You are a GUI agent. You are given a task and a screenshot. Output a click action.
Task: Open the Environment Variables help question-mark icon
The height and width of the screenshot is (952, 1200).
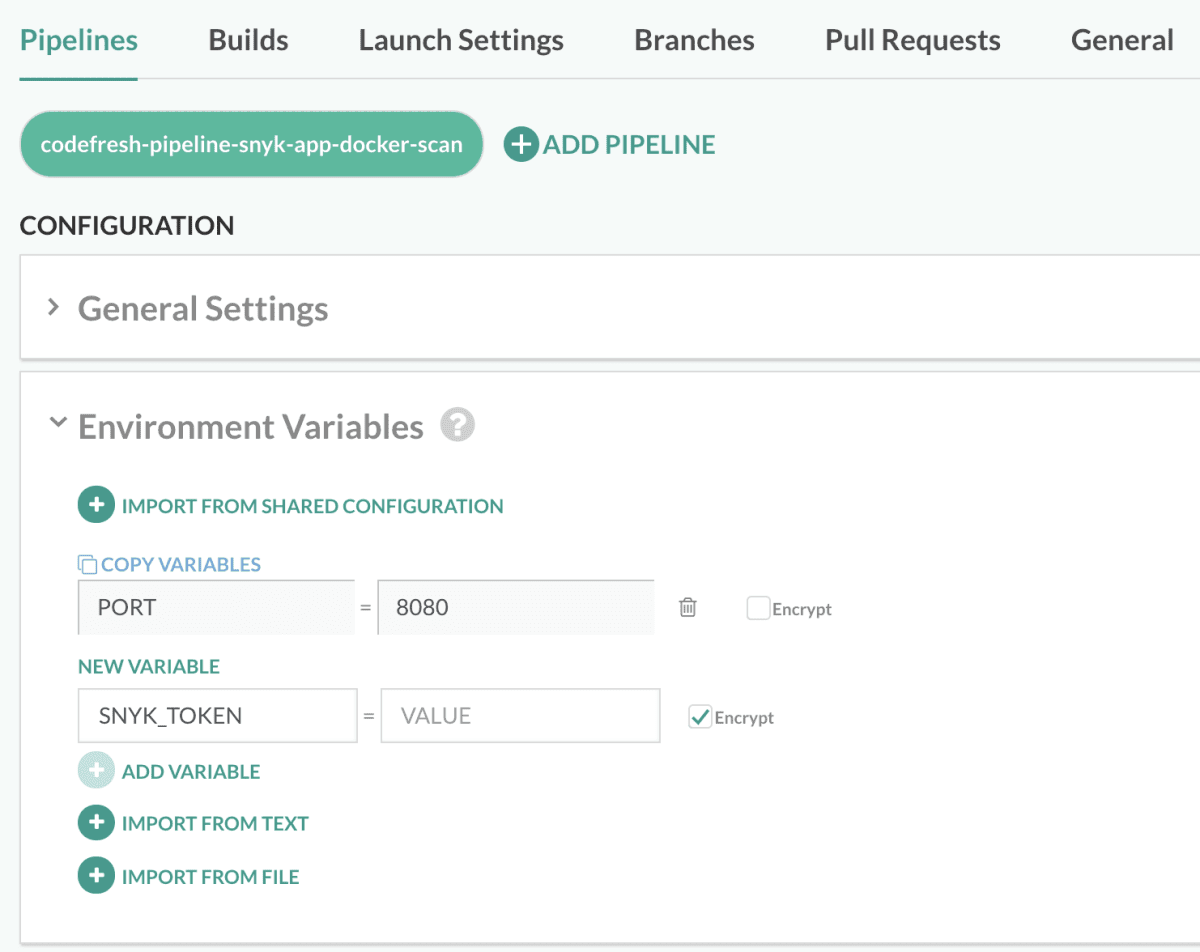[x=458, y=425]
